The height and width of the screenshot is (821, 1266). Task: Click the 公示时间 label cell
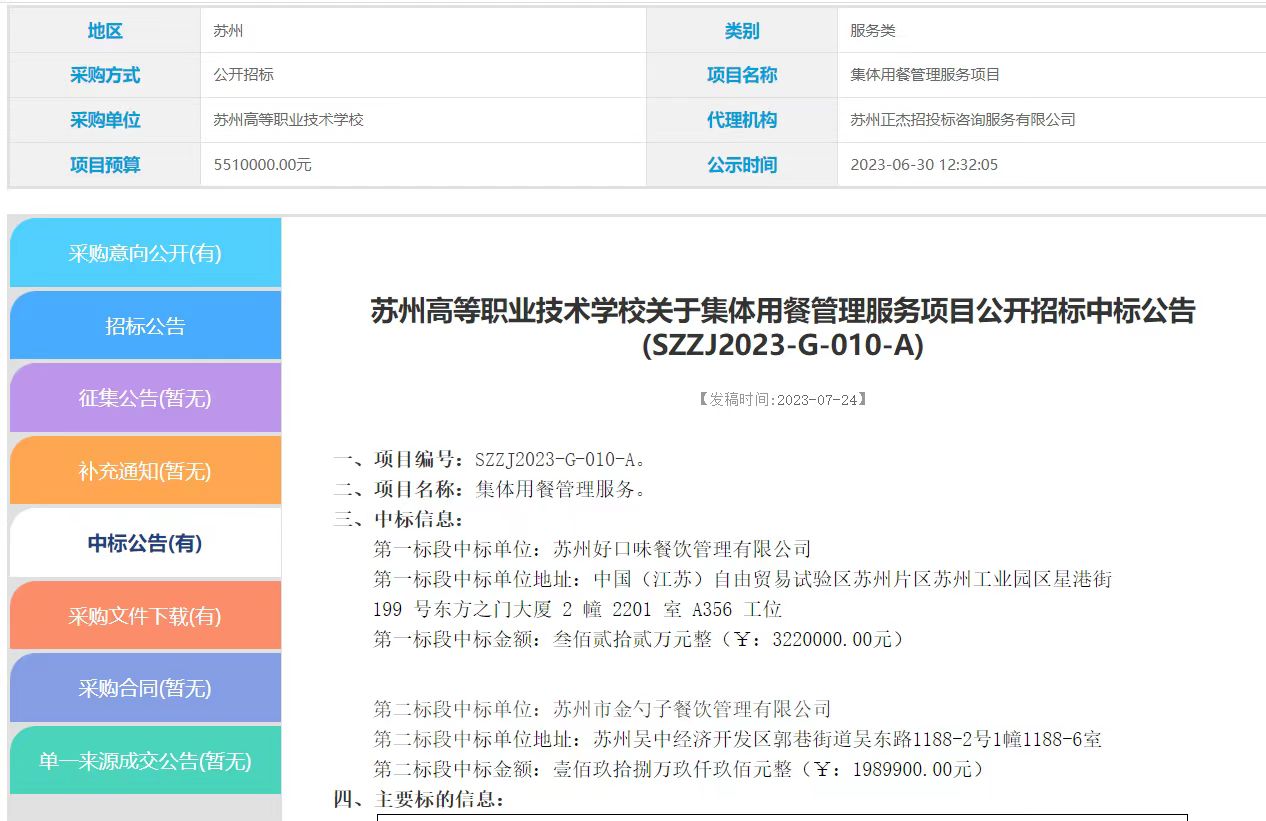pos(742,165)
